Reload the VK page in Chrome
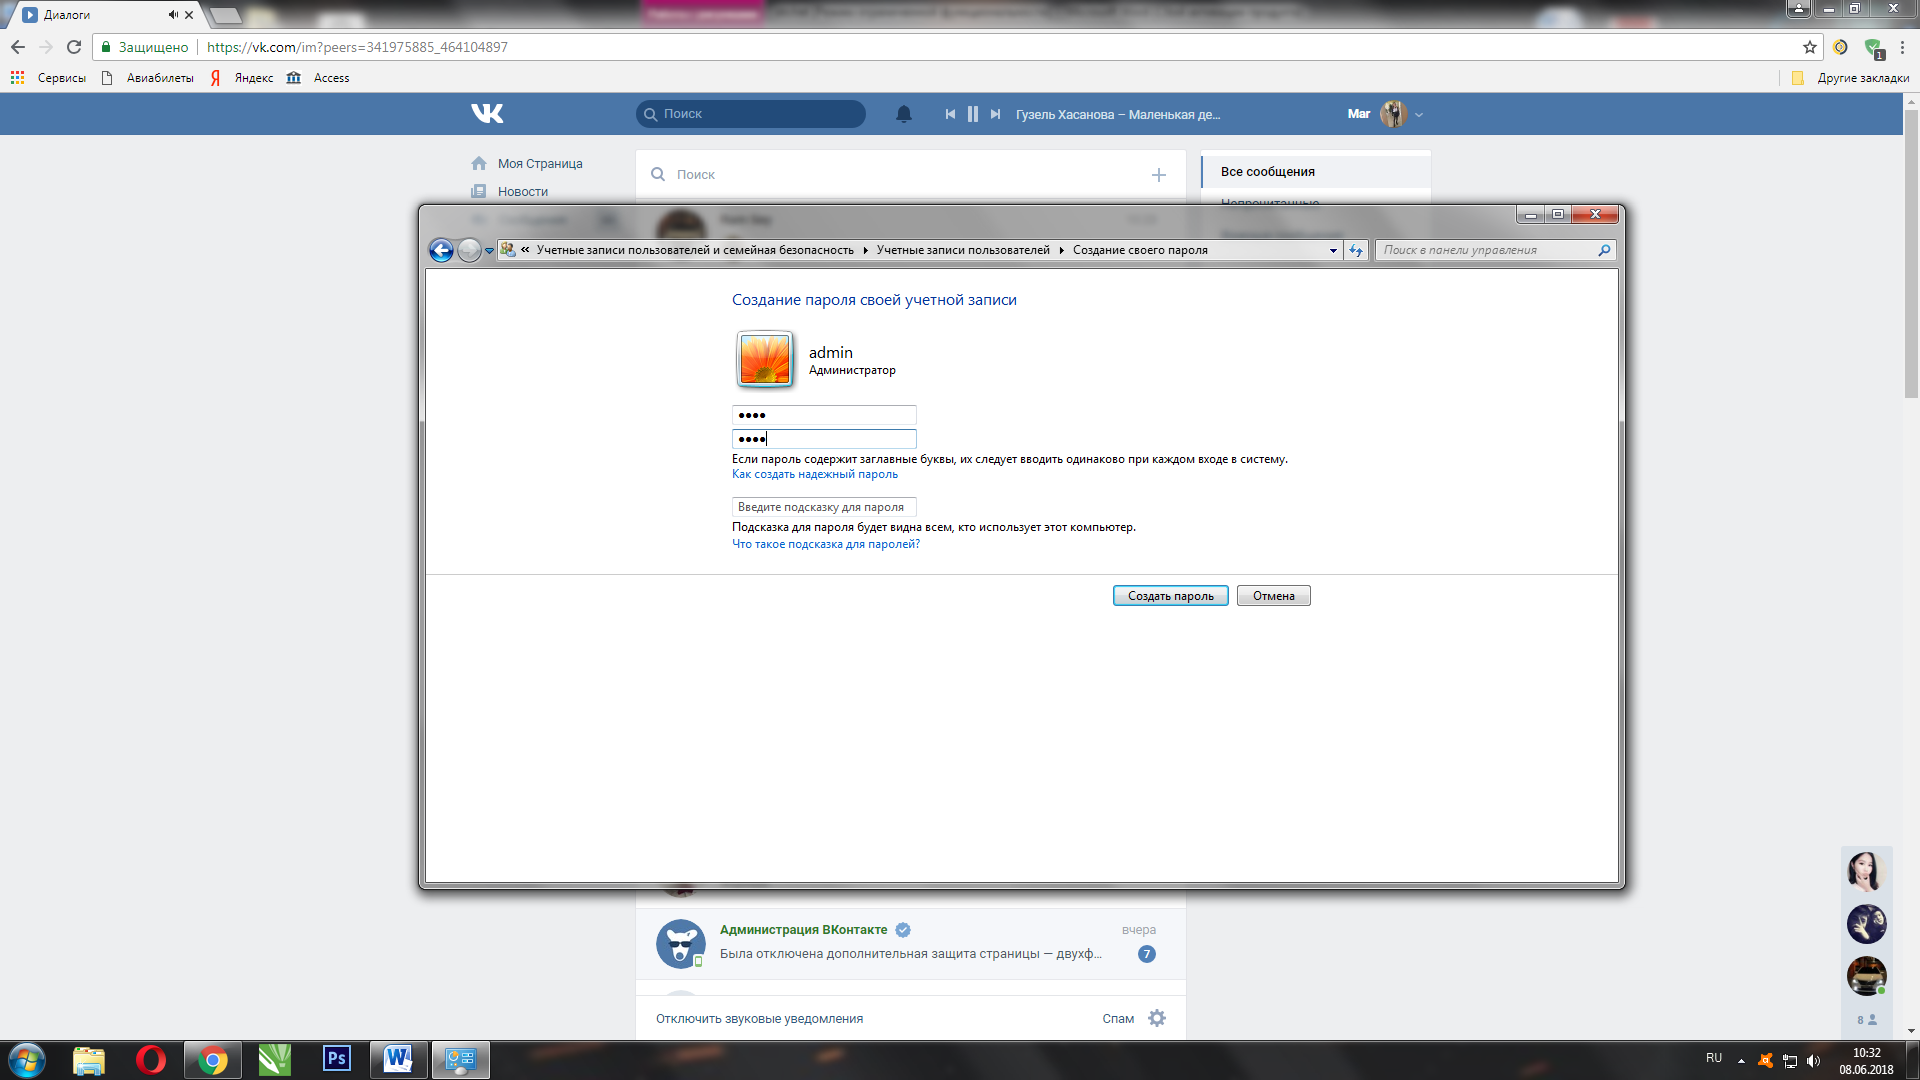This screenshot has height=1080, width=1920. [x=74, y=47]
